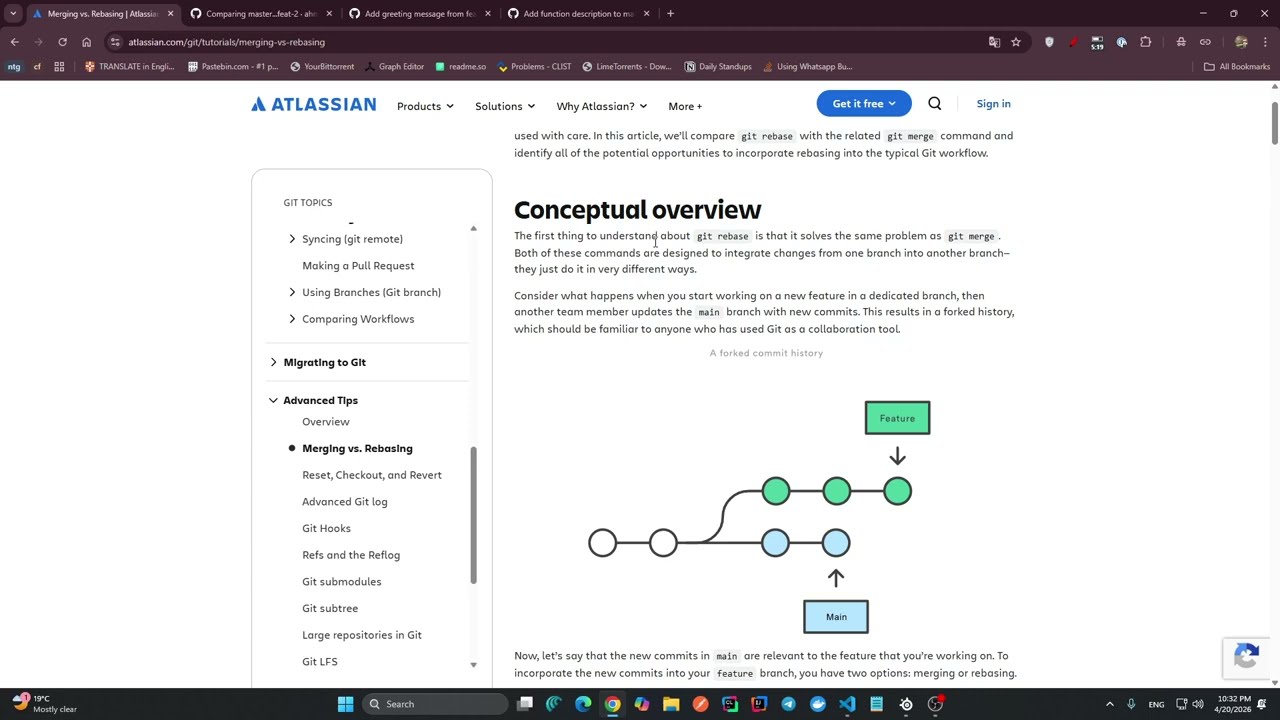Click the translate page icon in address bar
Screen dimensions: 1280x720
994,42
